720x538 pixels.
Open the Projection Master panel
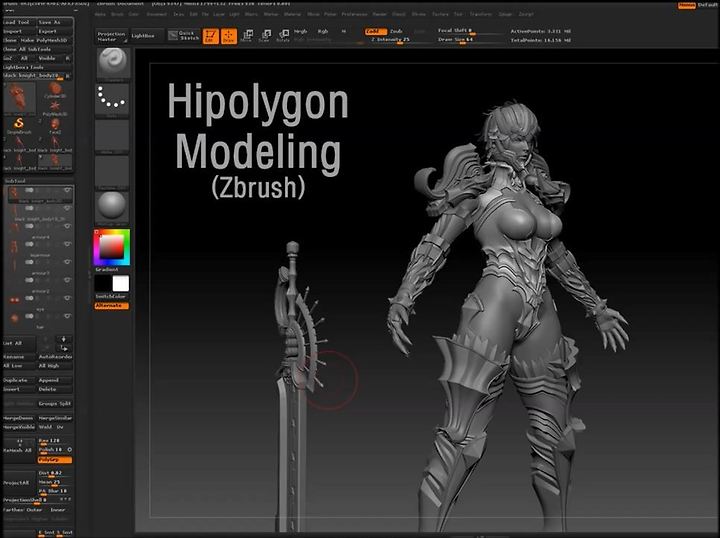[111, 36]
